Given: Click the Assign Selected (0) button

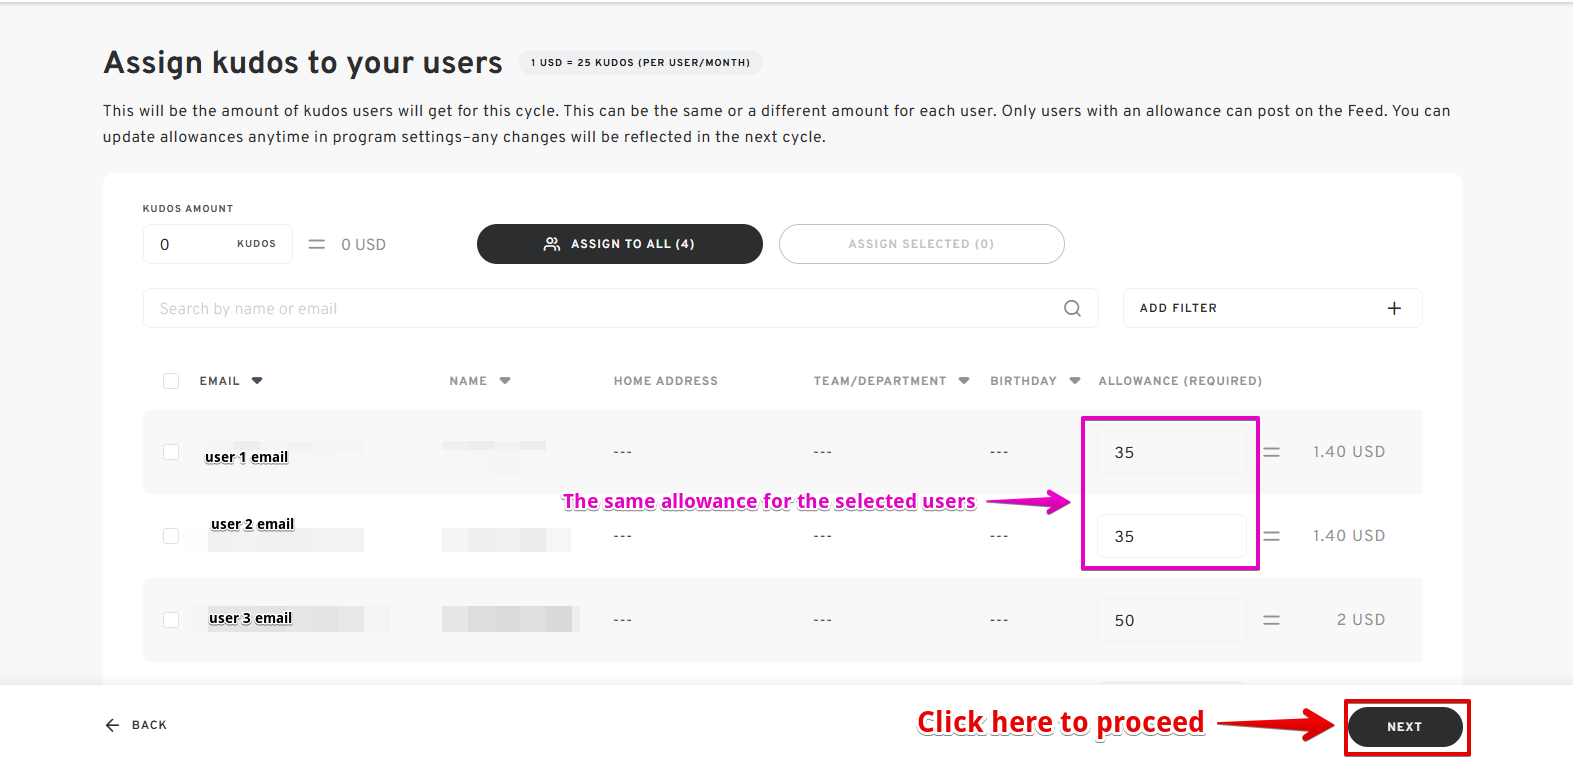Looking at the screenshot, I should click(x=921, y=244).
